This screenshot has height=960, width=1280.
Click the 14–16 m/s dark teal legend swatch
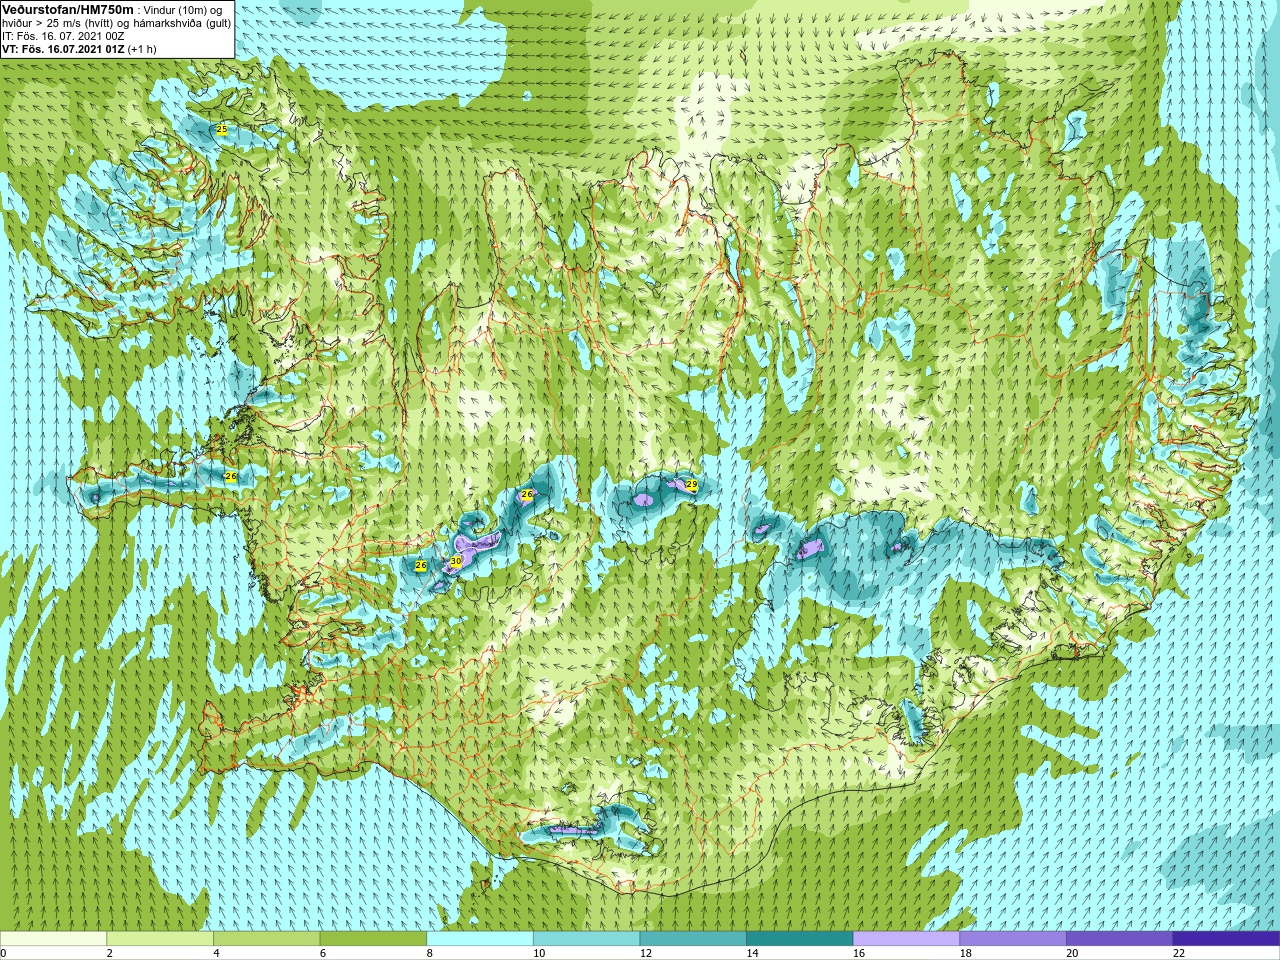click(800, 939)
